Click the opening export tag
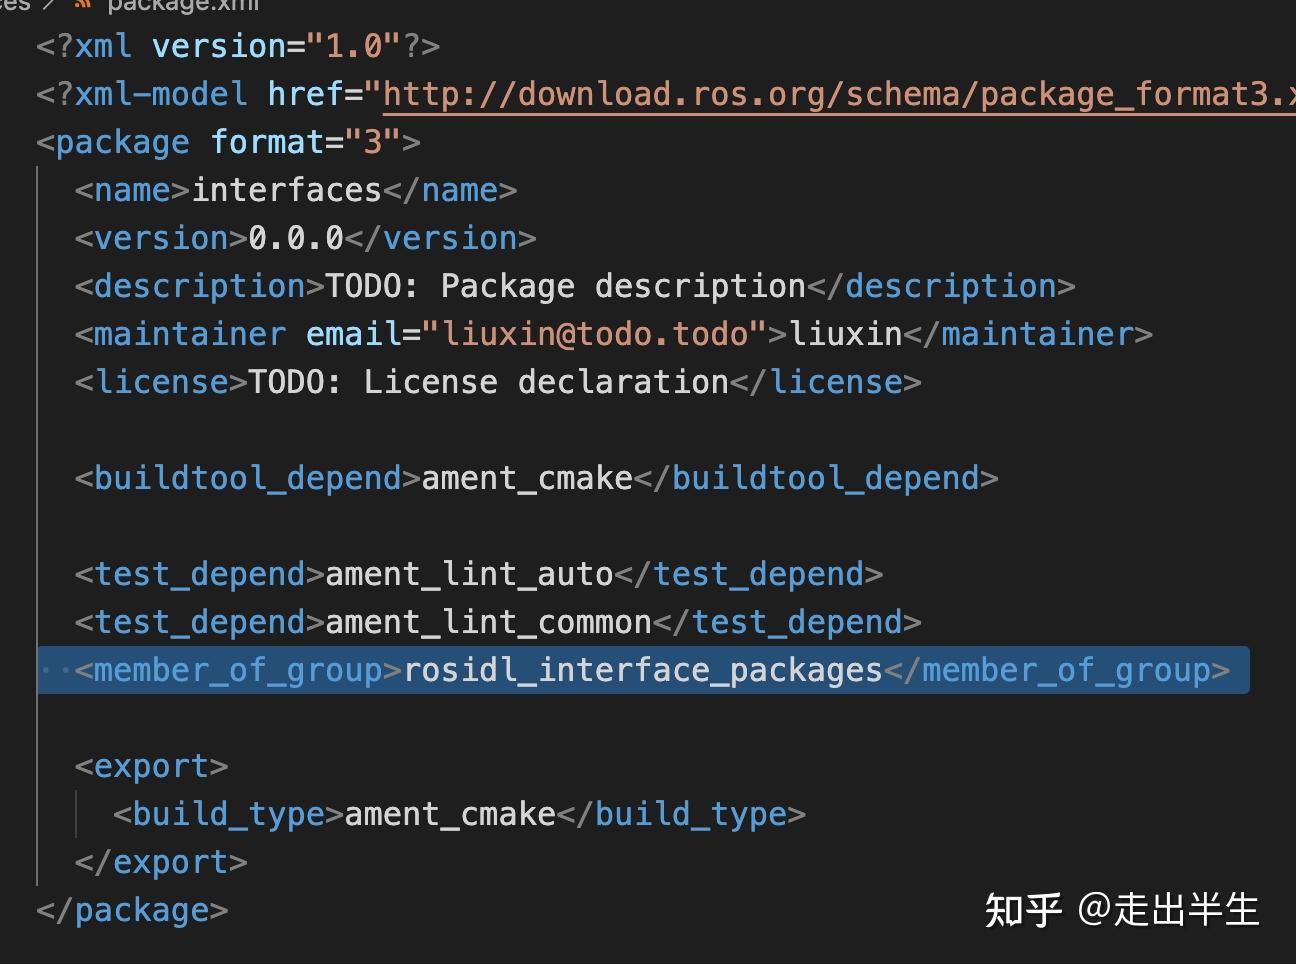This screenshot has height=964, width=1296. pyautogui.click(x=151, y=766)
